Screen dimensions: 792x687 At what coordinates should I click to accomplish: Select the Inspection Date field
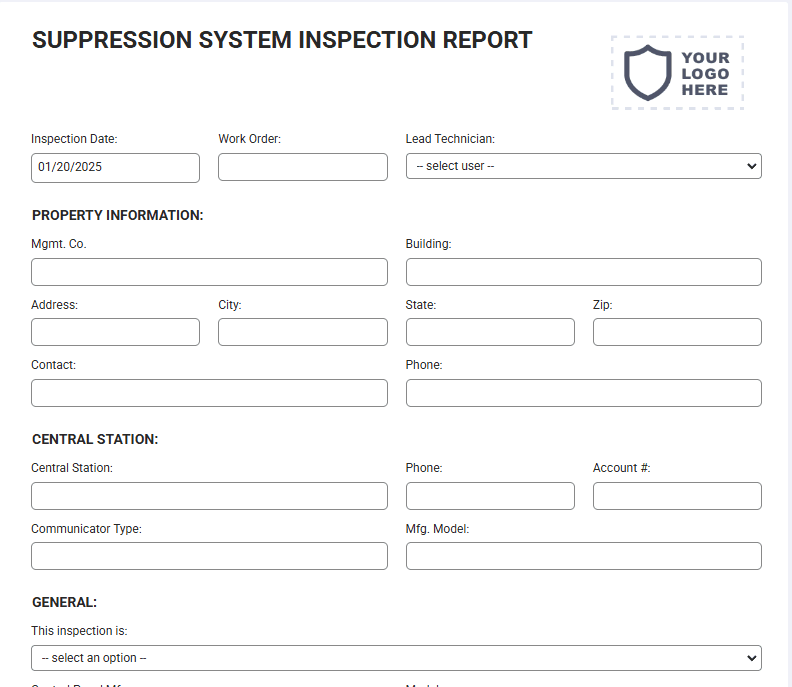[115, 168]
